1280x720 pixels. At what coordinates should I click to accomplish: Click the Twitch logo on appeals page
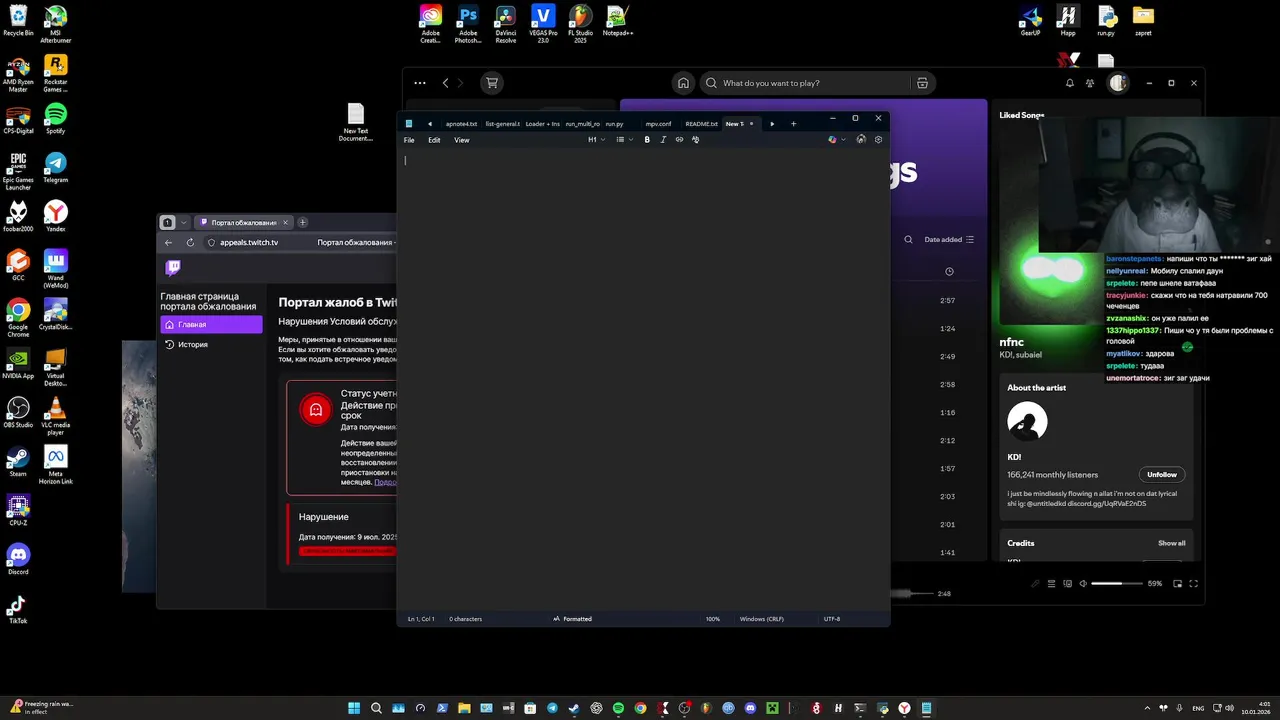[x=173, y=268]
